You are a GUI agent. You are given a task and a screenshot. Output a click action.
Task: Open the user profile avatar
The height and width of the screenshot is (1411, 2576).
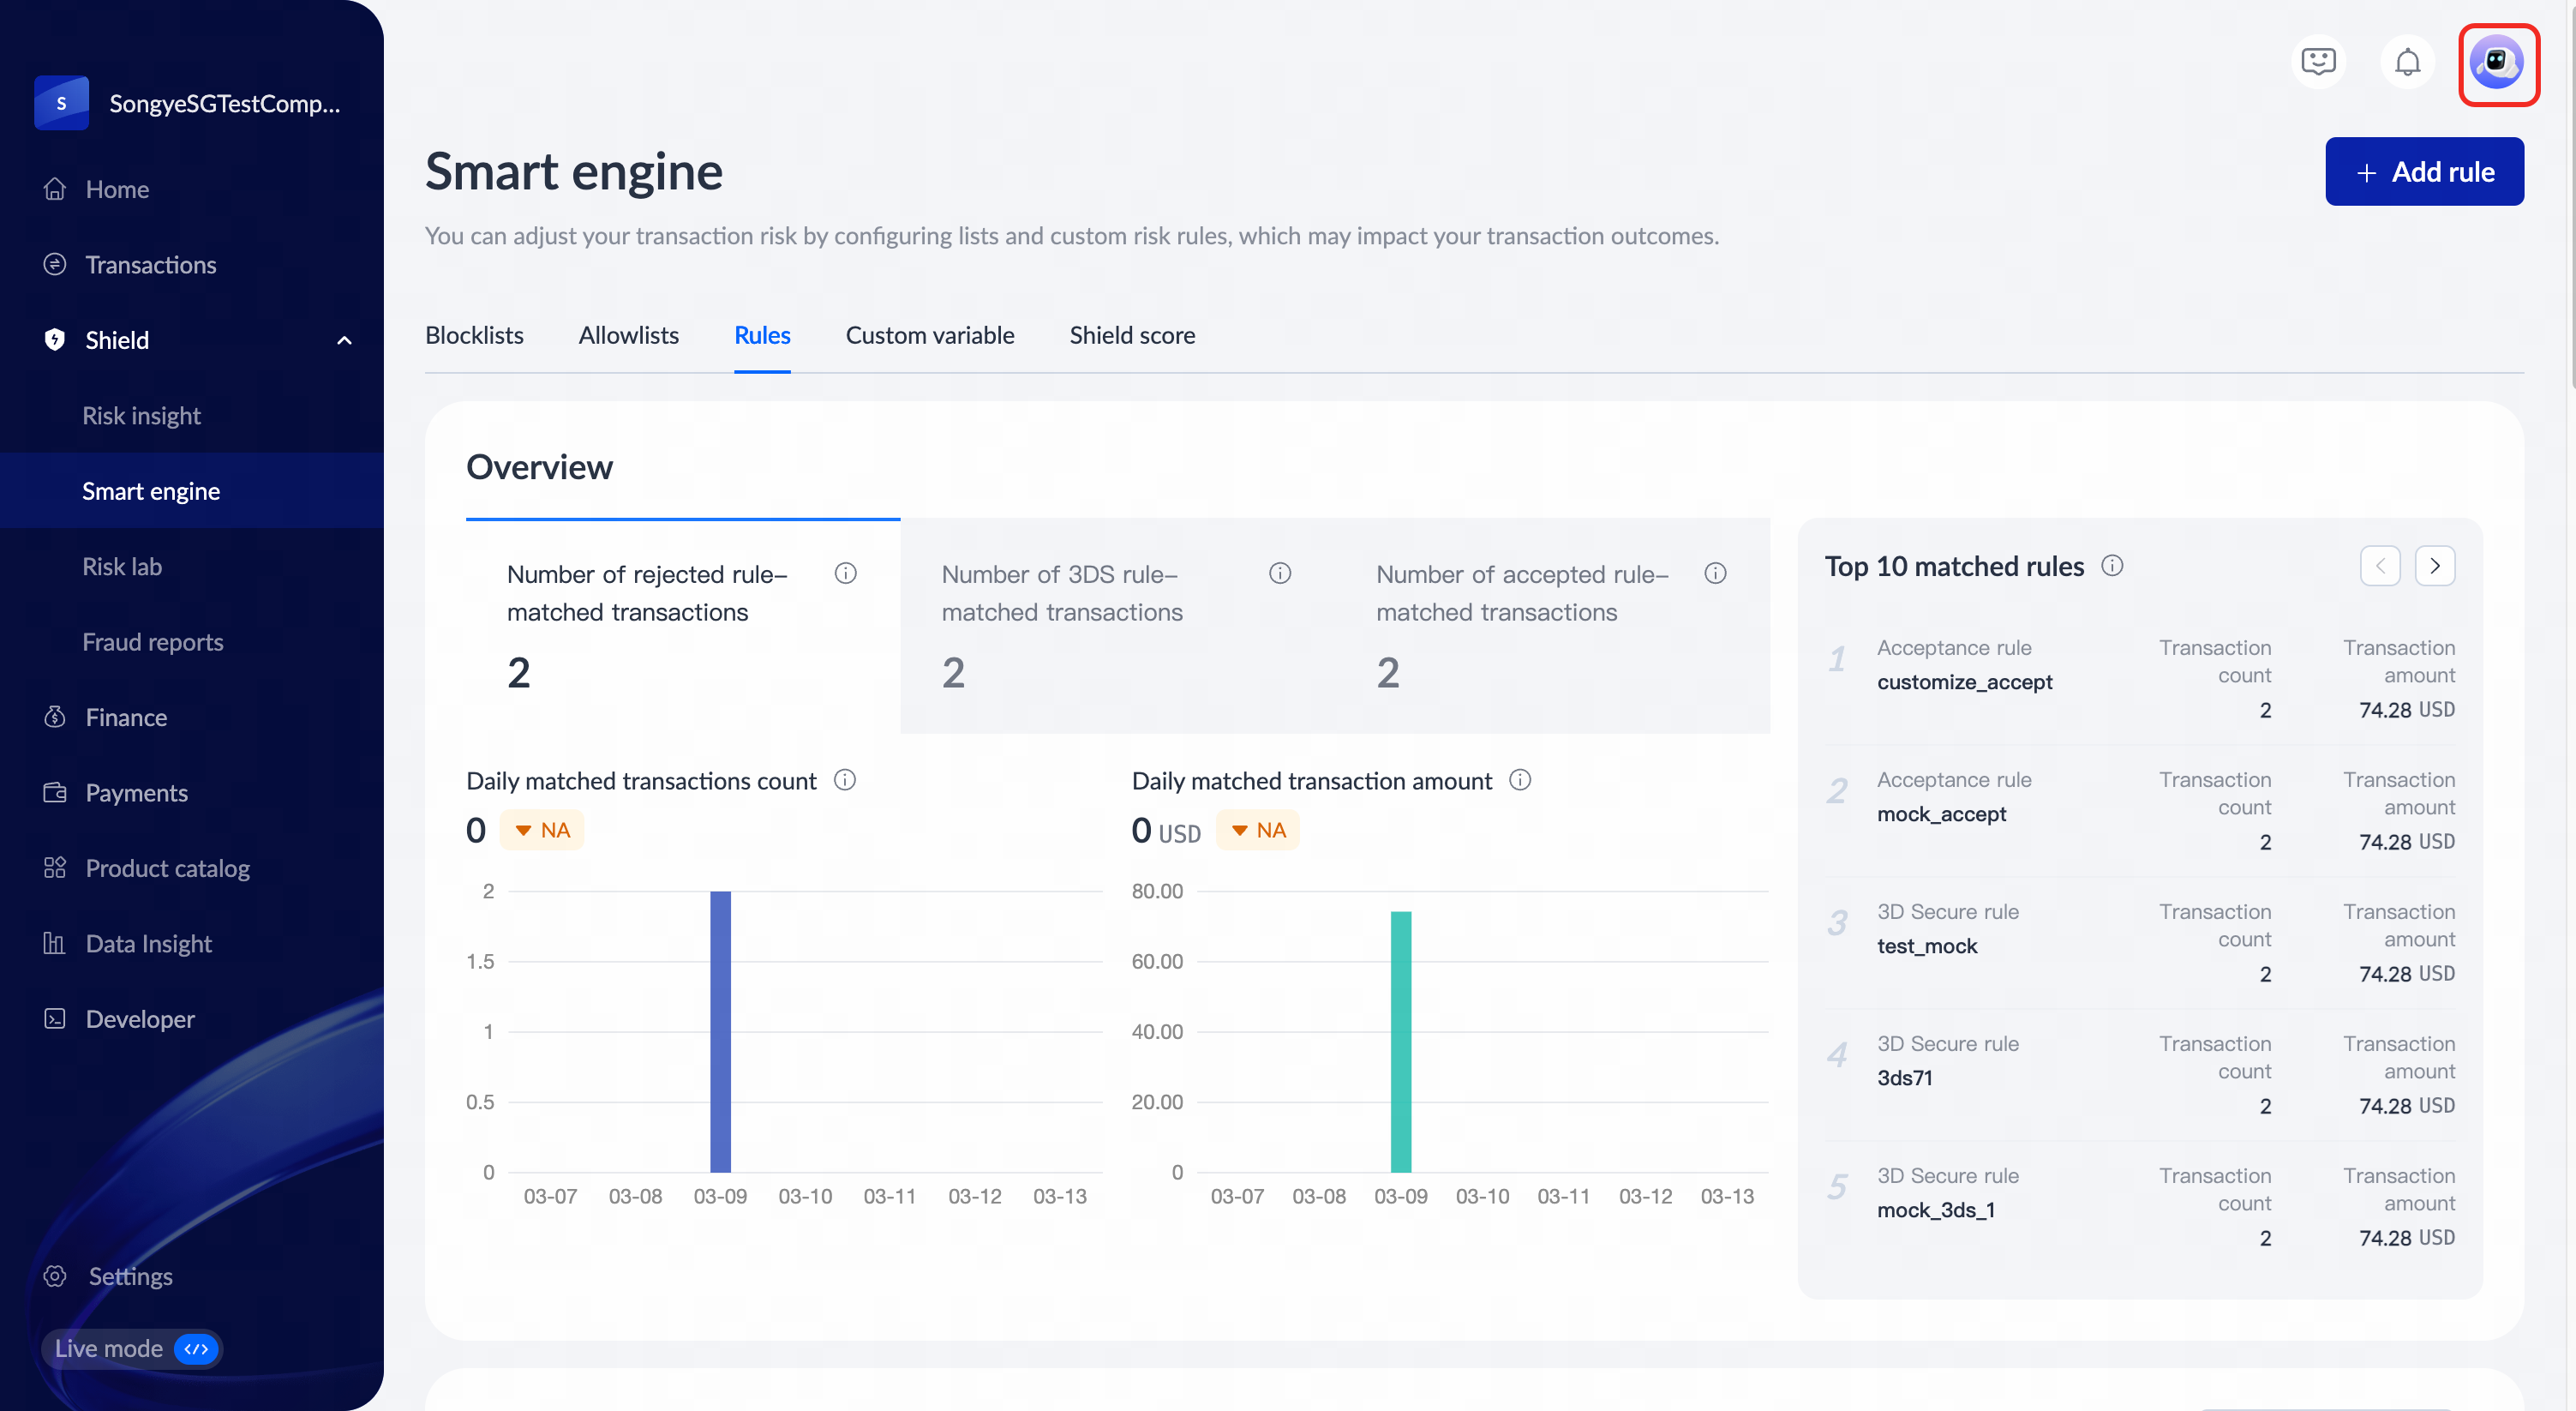coord(2497,63)
